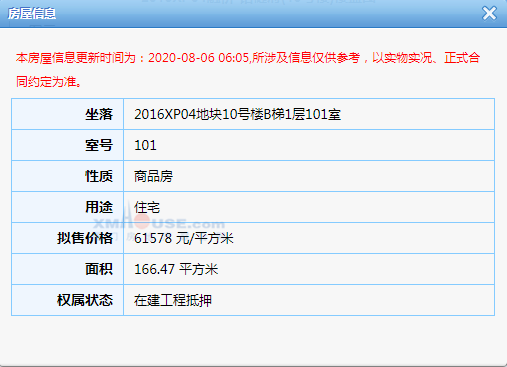Close the 房屋信息 dialog
507x367 pixels.
point(489,13)
